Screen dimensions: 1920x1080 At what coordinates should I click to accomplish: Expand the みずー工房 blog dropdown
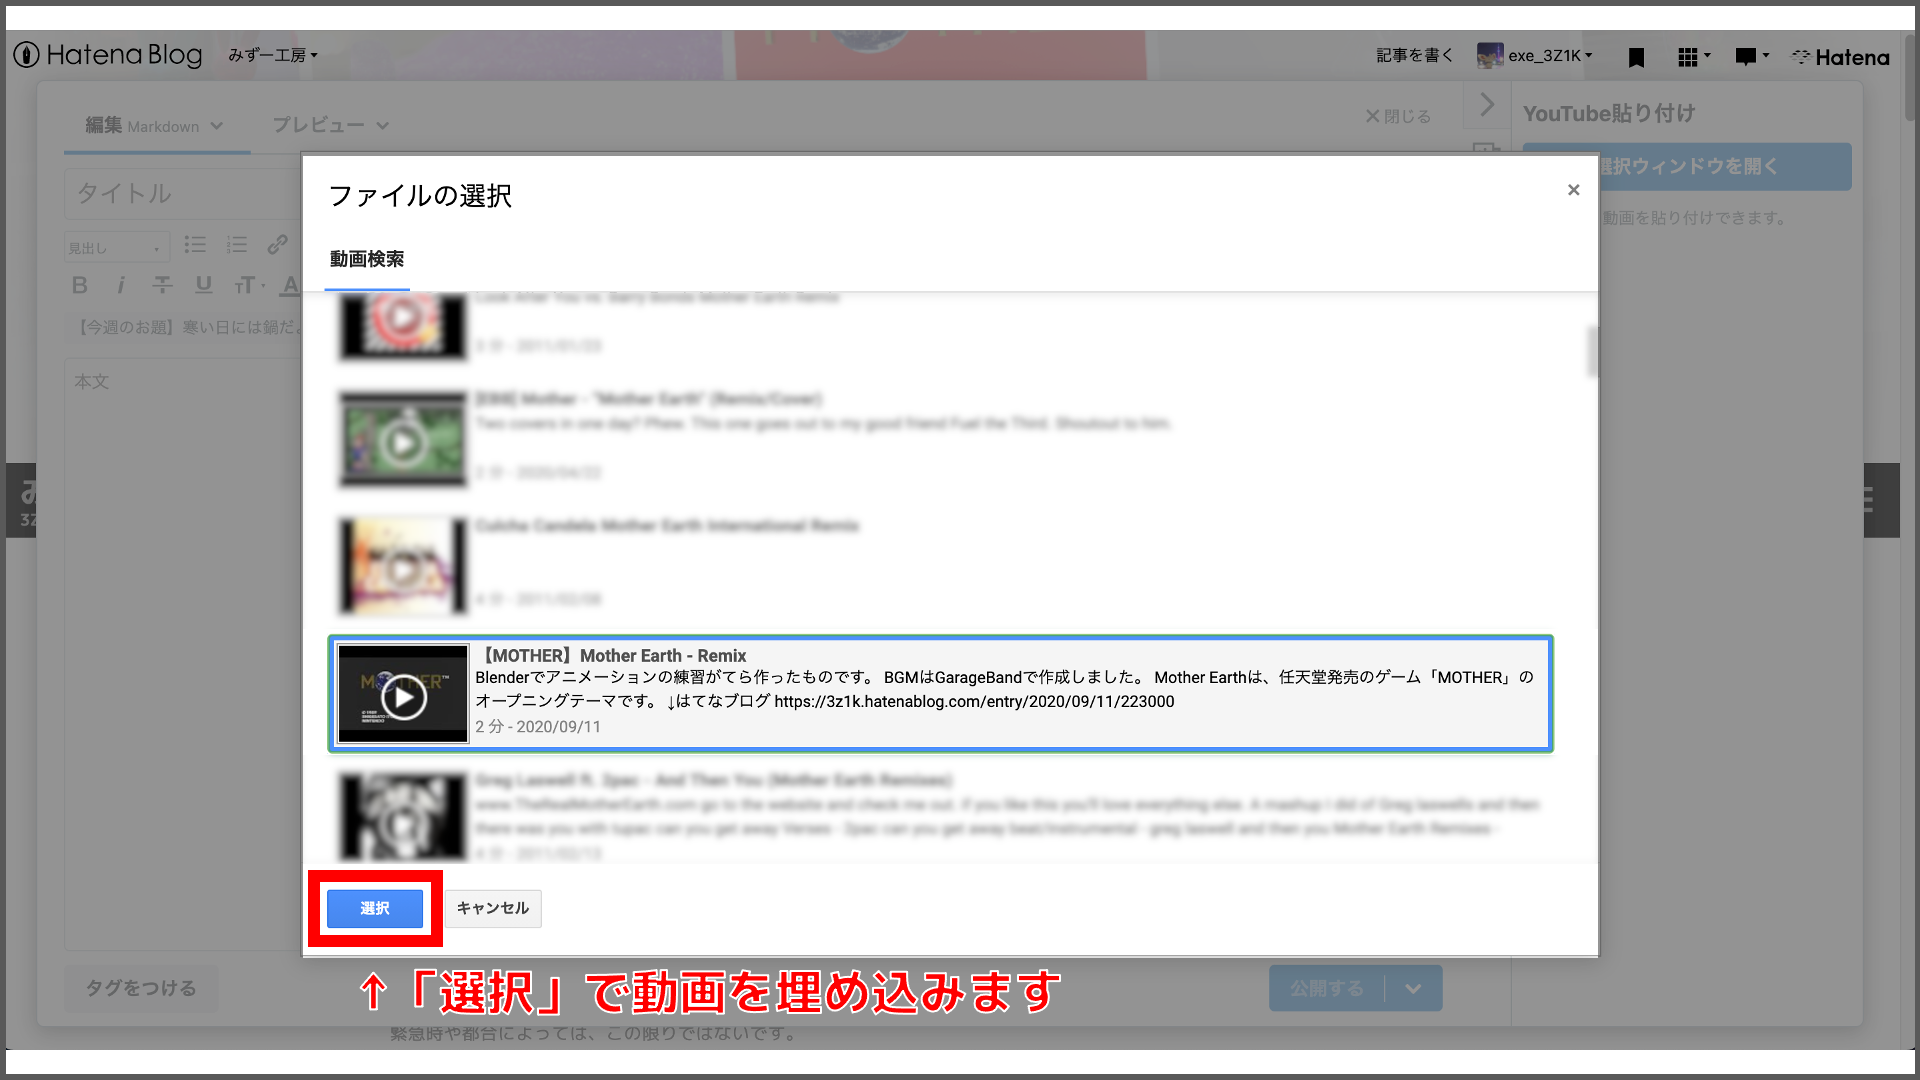coord(272,55)
